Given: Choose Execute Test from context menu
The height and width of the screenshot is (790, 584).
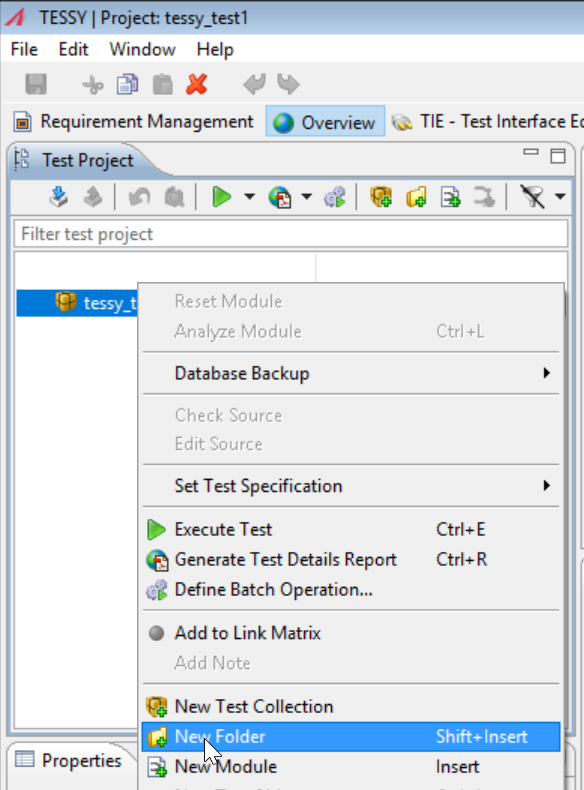Looking at the screenshot, I should coord(351,529).
